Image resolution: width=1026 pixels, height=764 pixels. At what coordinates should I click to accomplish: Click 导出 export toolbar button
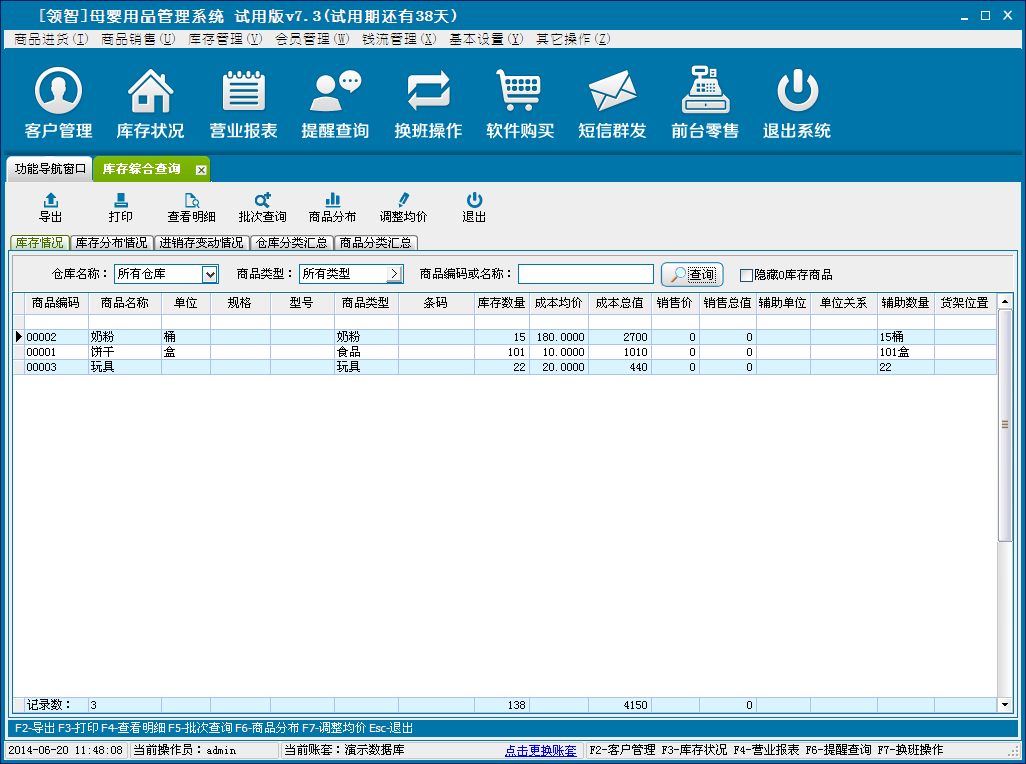(50, 208)
